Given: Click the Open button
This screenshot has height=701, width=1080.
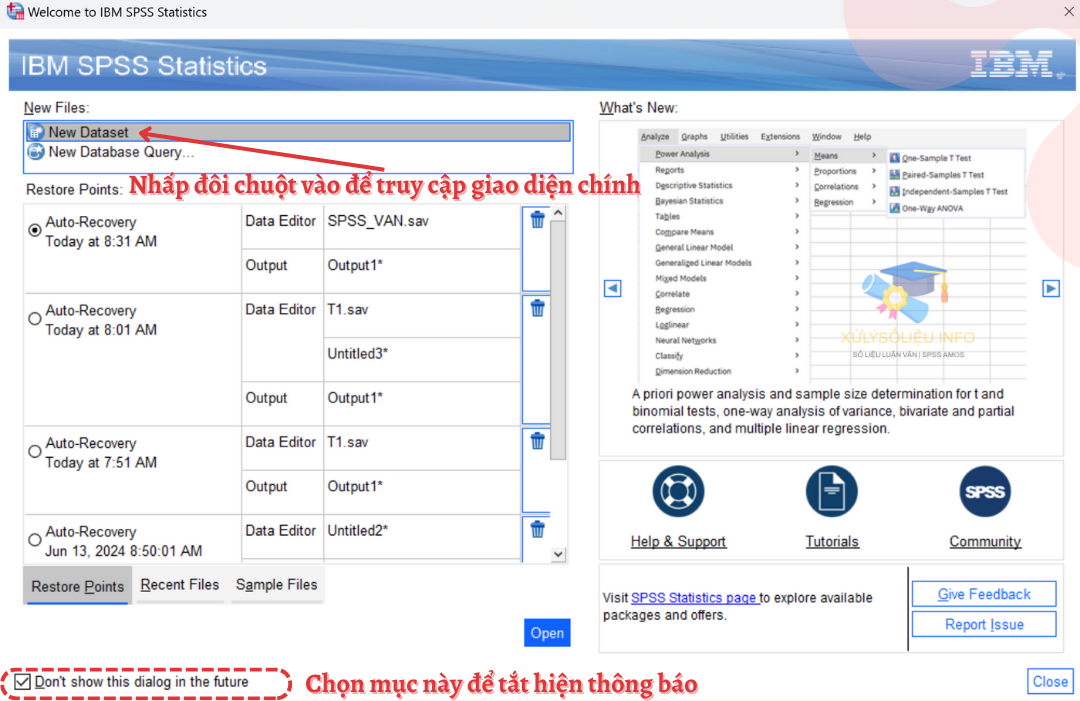Looking at the screenshot, I should coord(547,633).
